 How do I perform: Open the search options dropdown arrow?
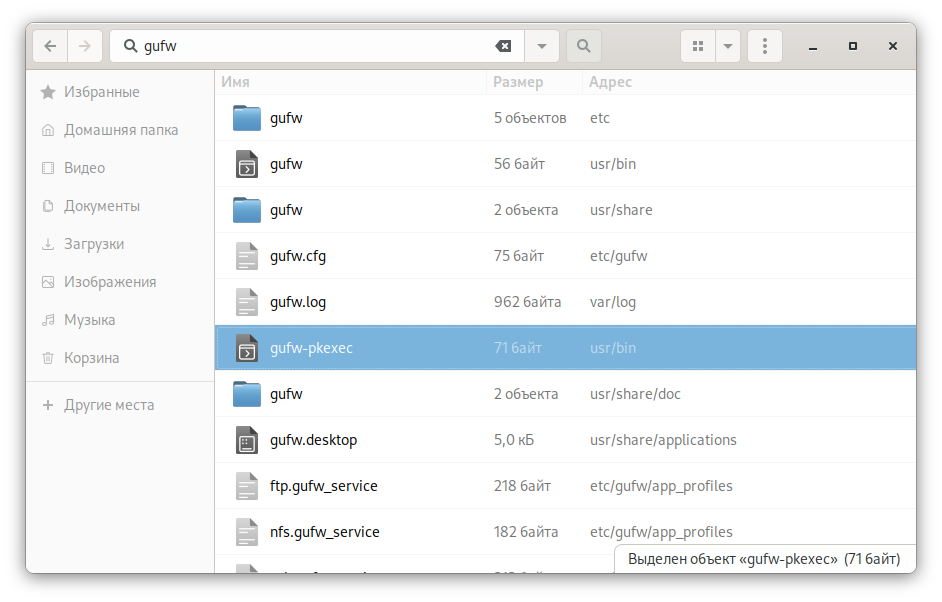click(x=542, y=46)
